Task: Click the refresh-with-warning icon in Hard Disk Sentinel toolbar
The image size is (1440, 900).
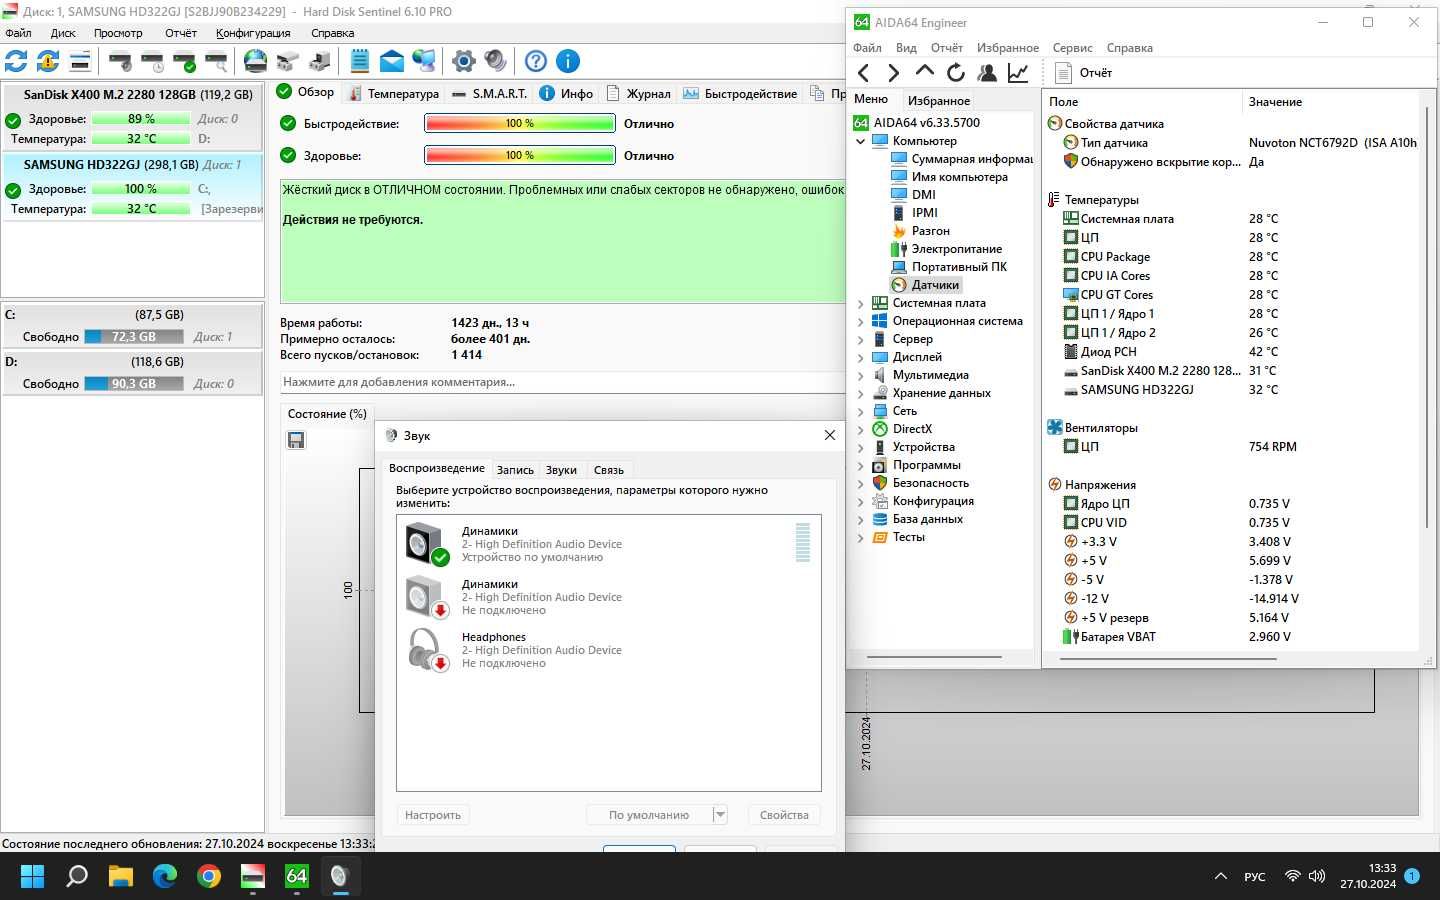Action: point(48,61)
